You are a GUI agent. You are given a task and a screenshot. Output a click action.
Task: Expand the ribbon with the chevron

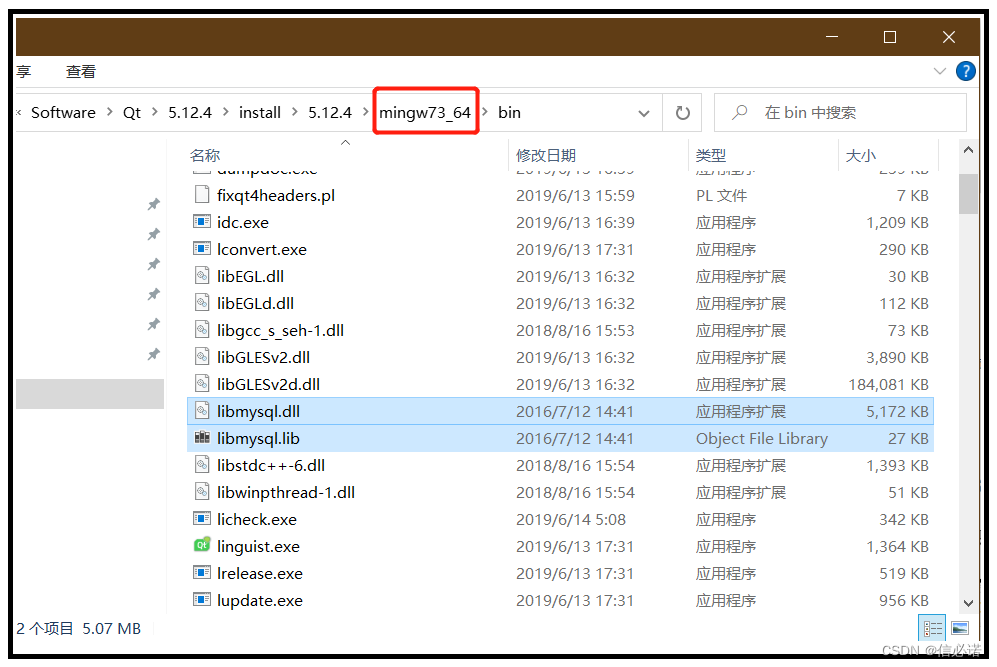tap(939, 71)
